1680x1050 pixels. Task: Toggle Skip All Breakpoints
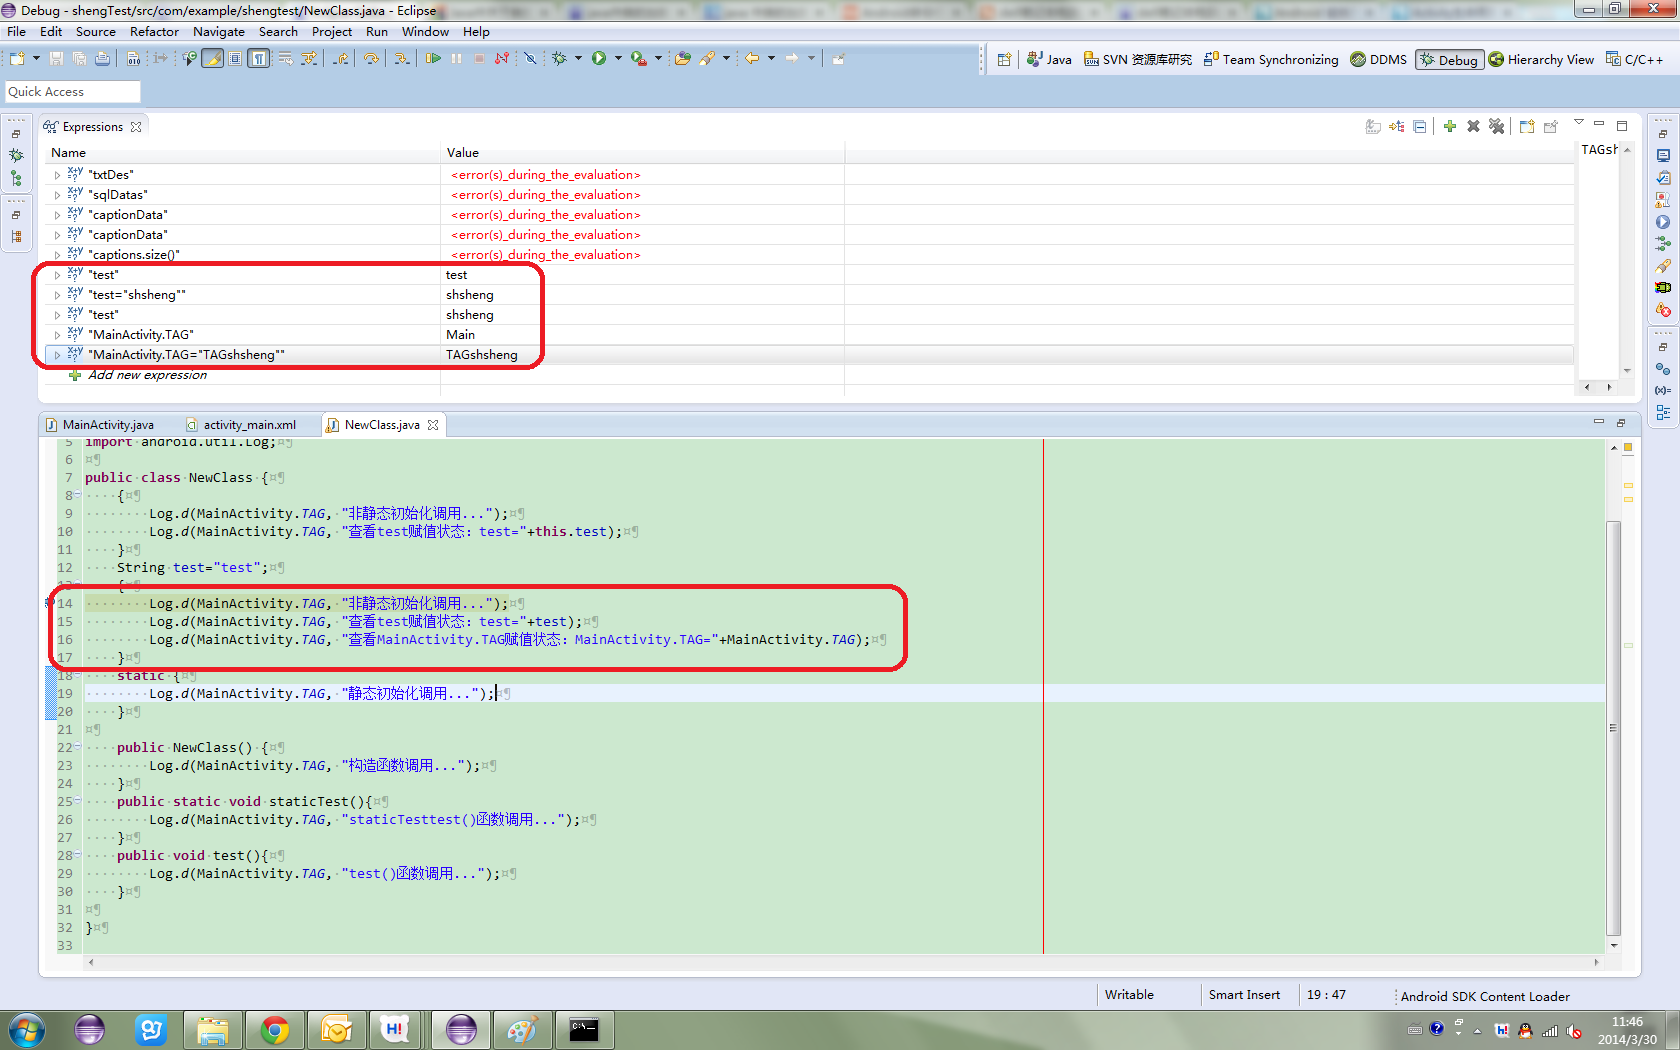pyautogui.click(x=530, y=58)
